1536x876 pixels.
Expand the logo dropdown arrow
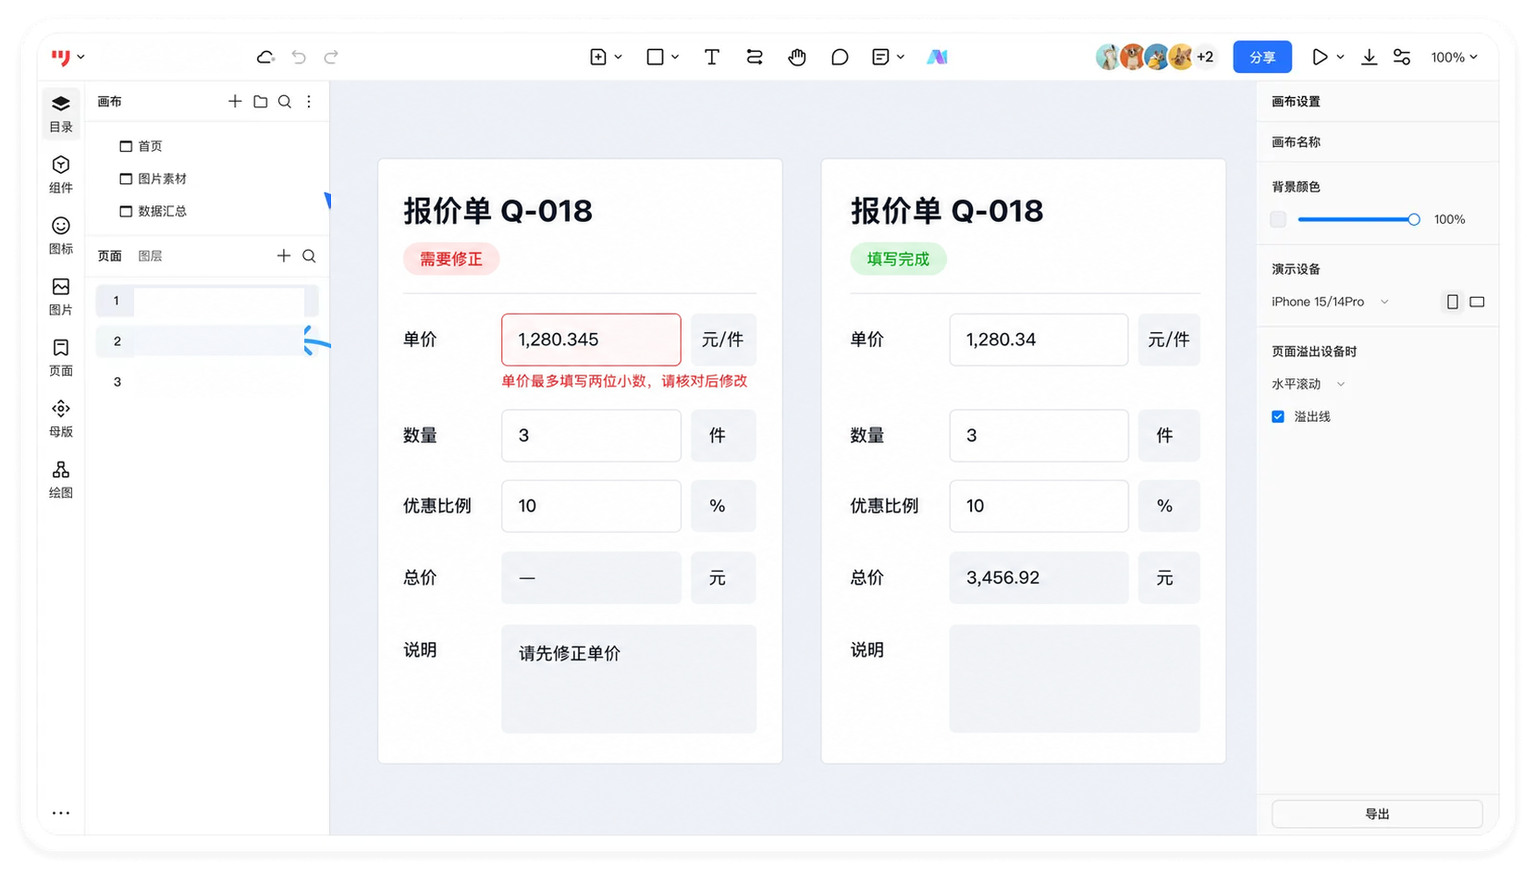[81, 57]
